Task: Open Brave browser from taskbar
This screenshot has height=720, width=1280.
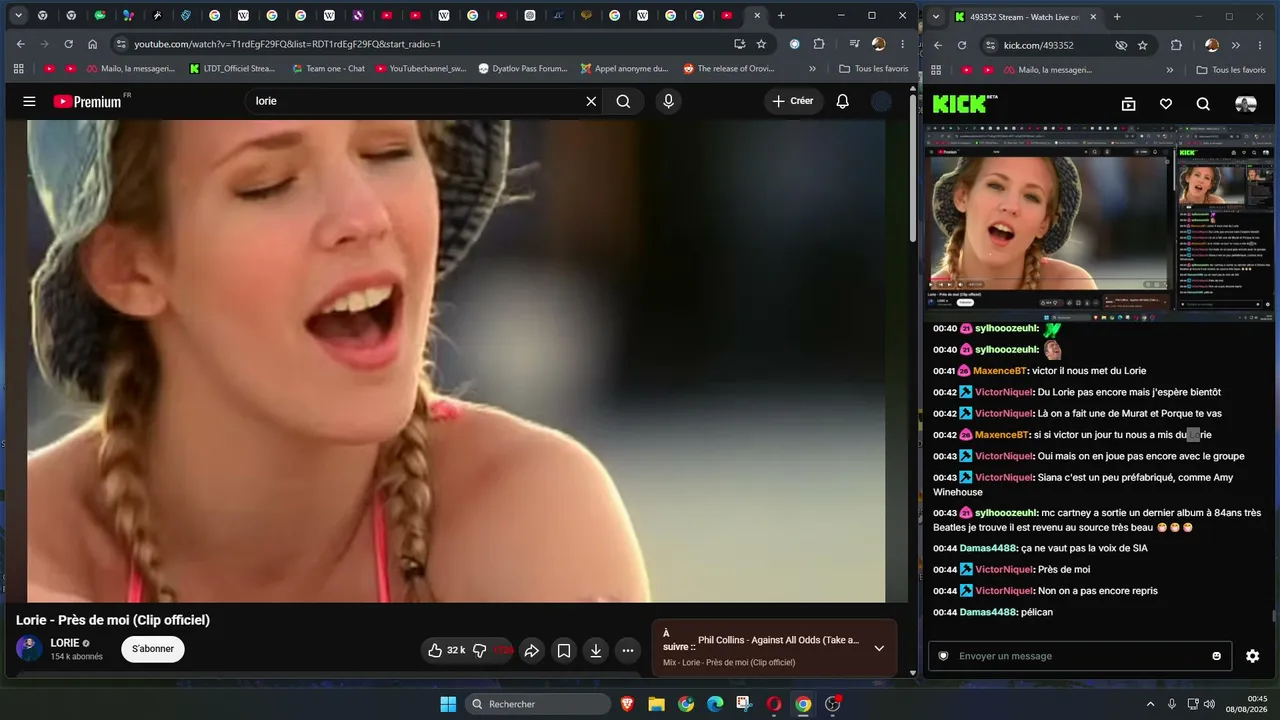Action: pyautogui.click(x=627, y=704)
